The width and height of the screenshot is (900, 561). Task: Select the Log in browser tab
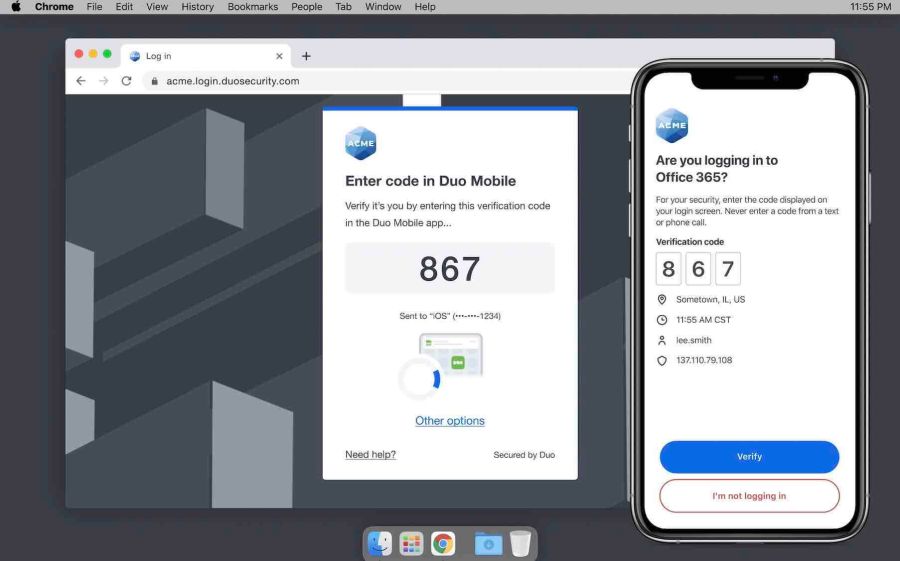click(x=205, y=56)
